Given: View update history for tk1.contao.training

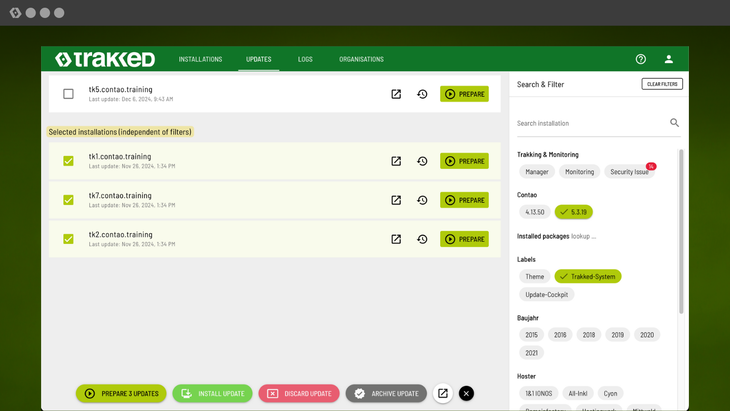Looking at the screenshot, I should 422,161.
